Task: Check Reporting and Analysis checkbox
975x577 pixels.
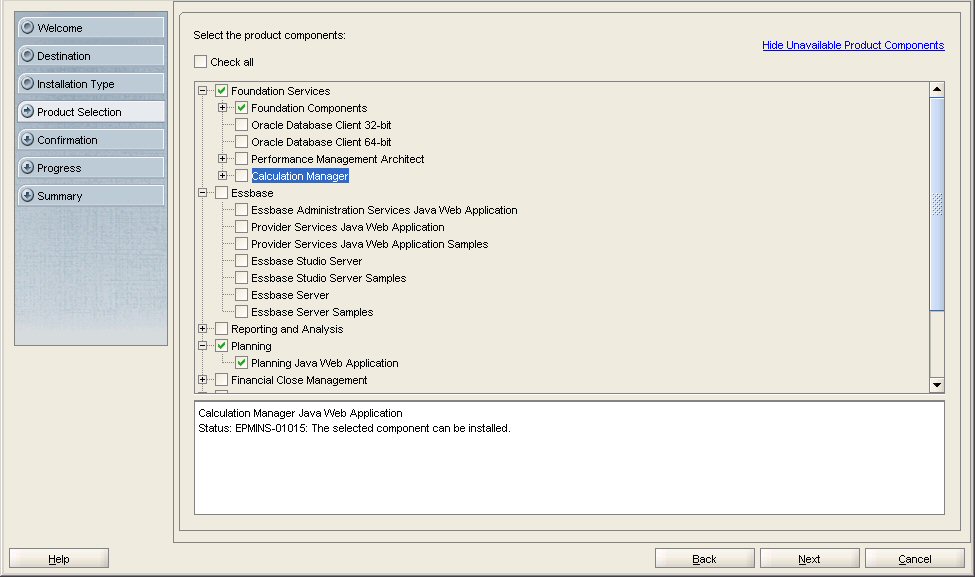Action: click(x=221, y=329)
